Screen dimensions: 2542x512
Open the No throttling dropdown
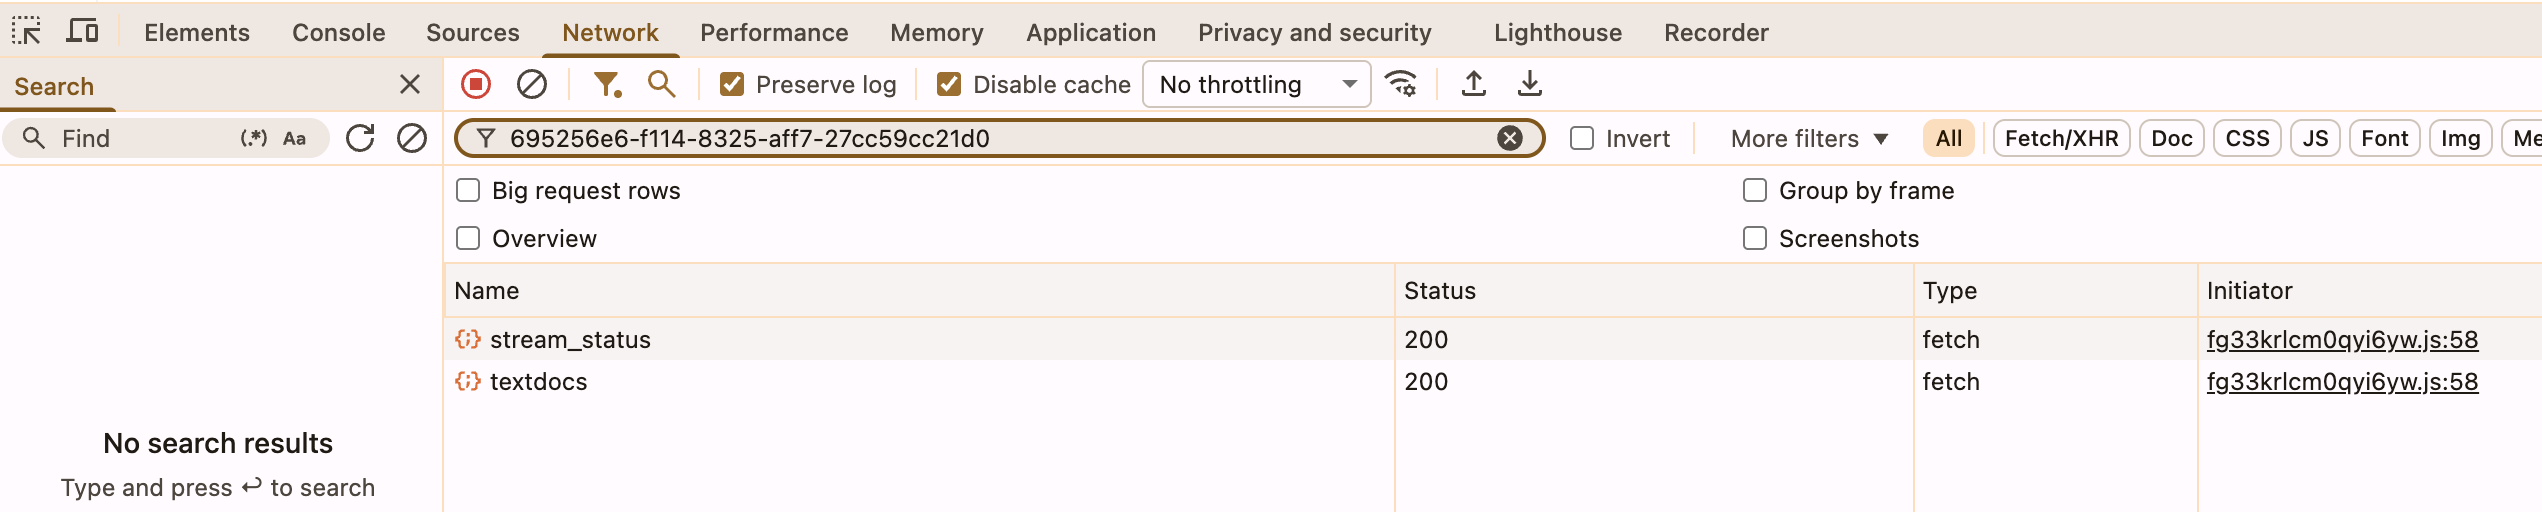pyautogui.click(x=1256, y=84)
